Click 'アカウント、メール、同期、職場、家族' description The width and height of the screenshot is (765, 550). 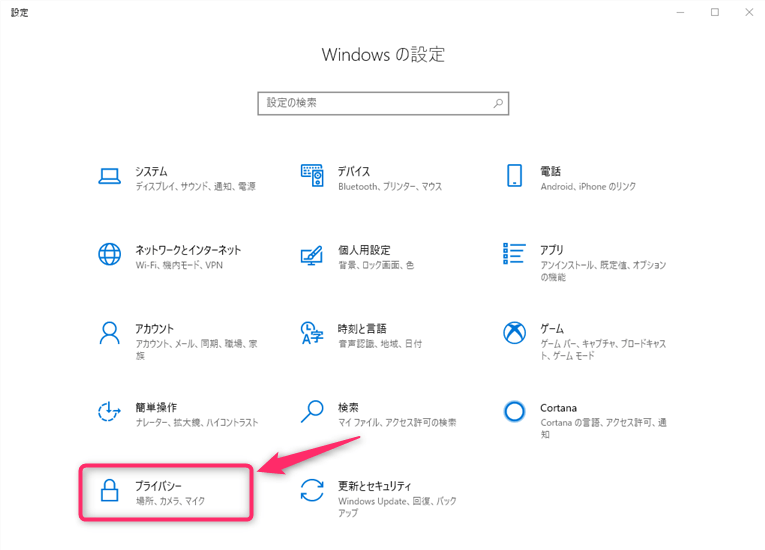point(196,349)
